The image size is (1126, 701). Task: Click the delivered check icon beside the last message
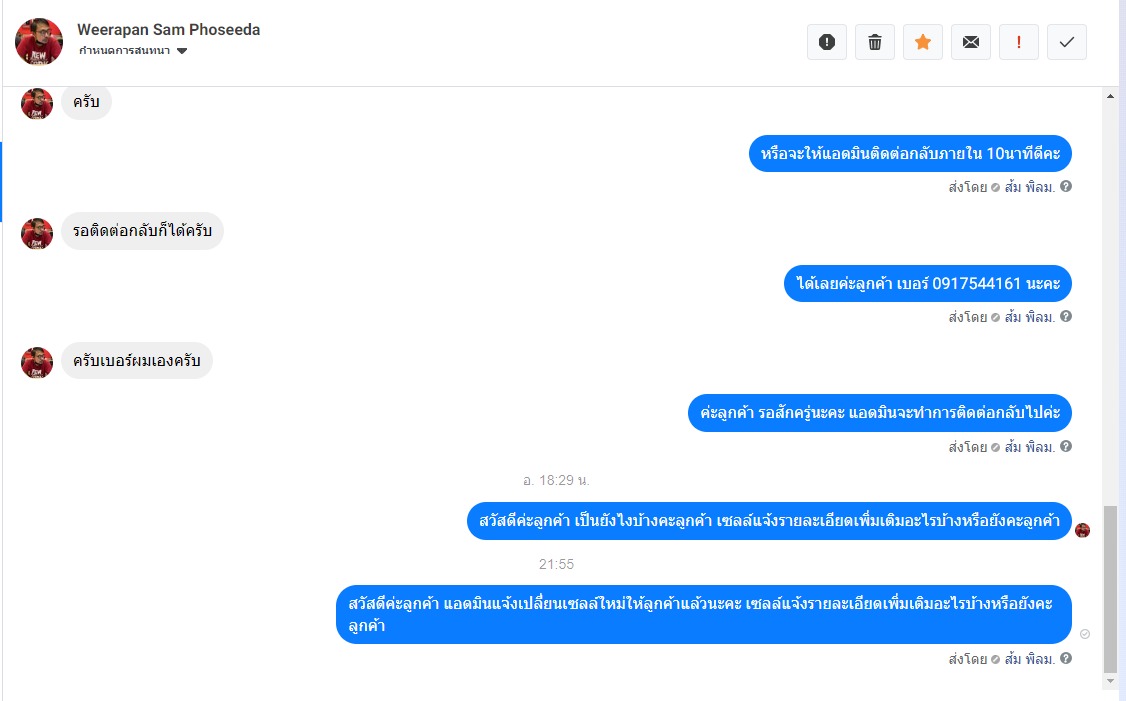[x=1085, y=634]
